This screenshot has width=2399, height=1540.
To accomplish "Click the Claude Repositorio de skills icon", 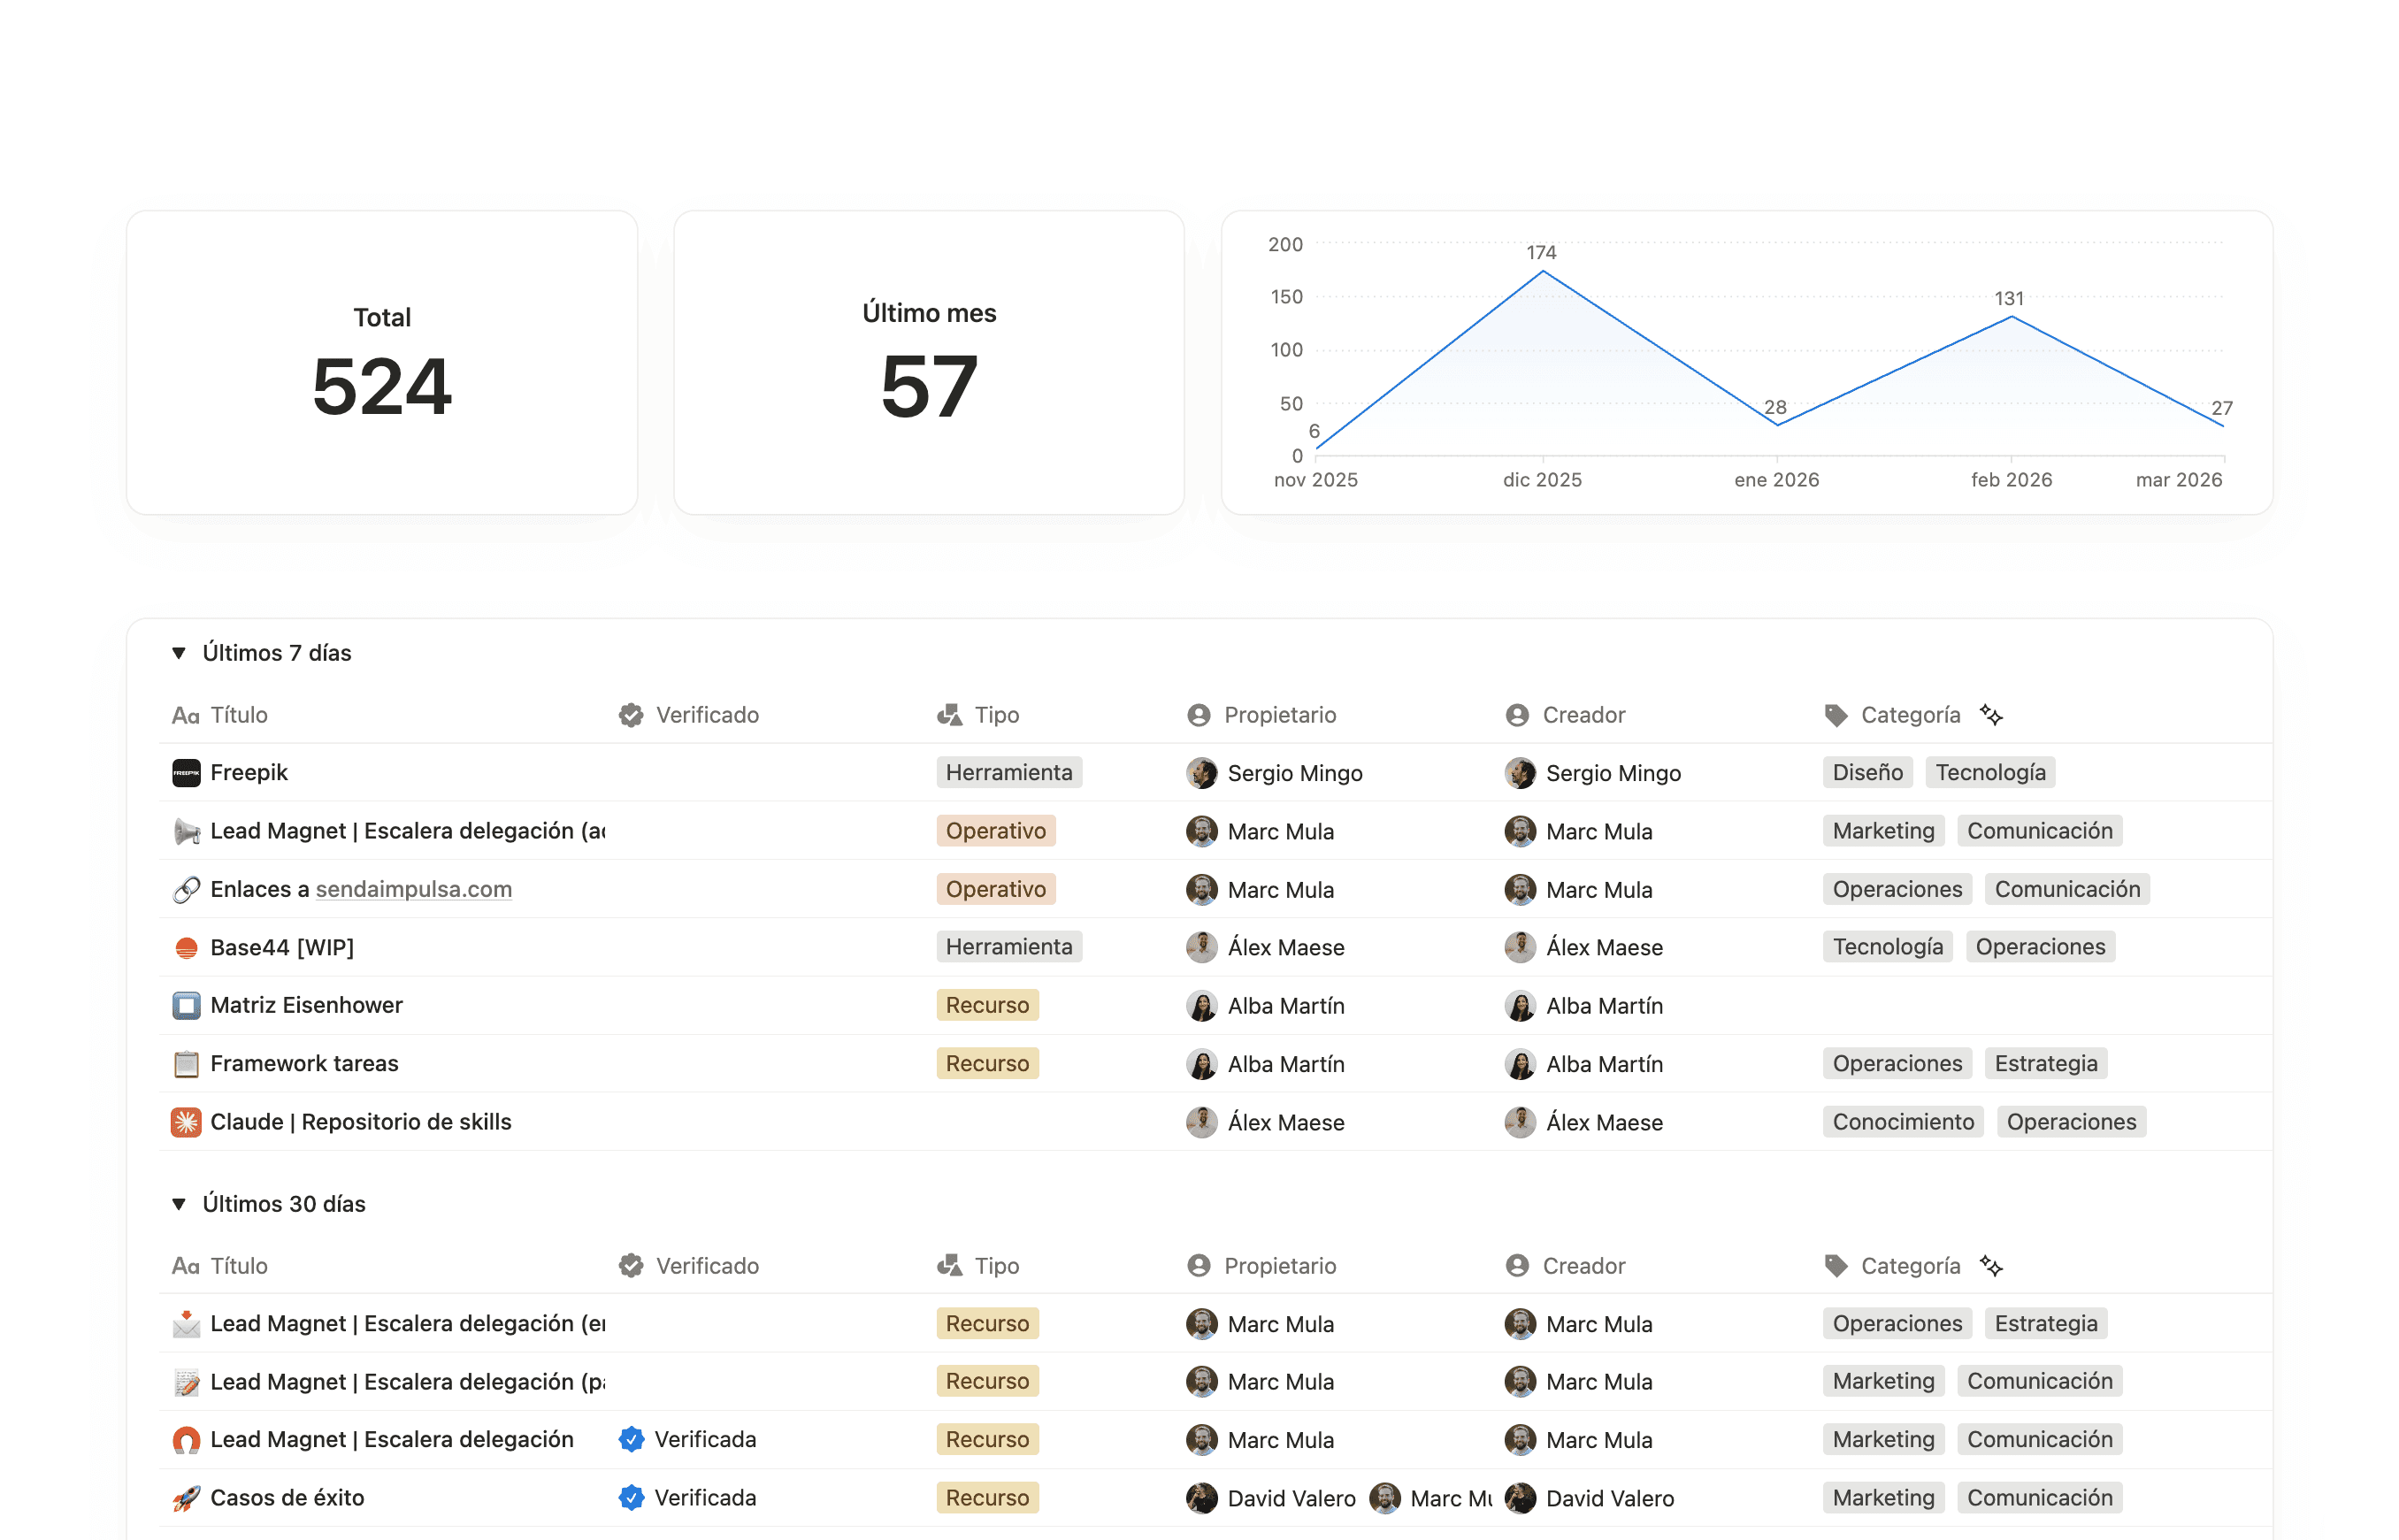I will (x=186, y=1122).
